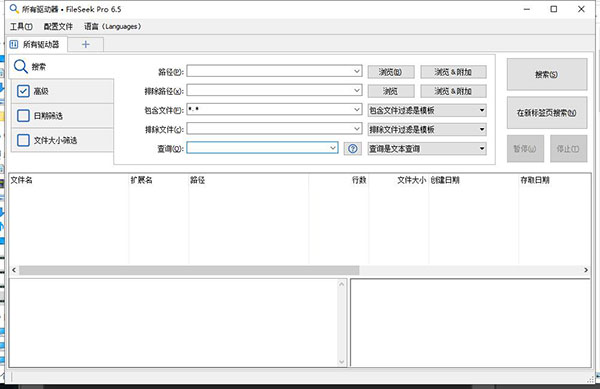The height and width of the screenshot is (389, 600).
Task: Click the 所有驱动器 tab icon
Action: pos(14,44)
